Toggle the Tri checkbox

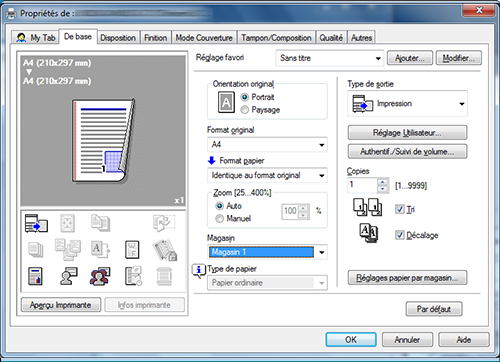tap(399, 209)
